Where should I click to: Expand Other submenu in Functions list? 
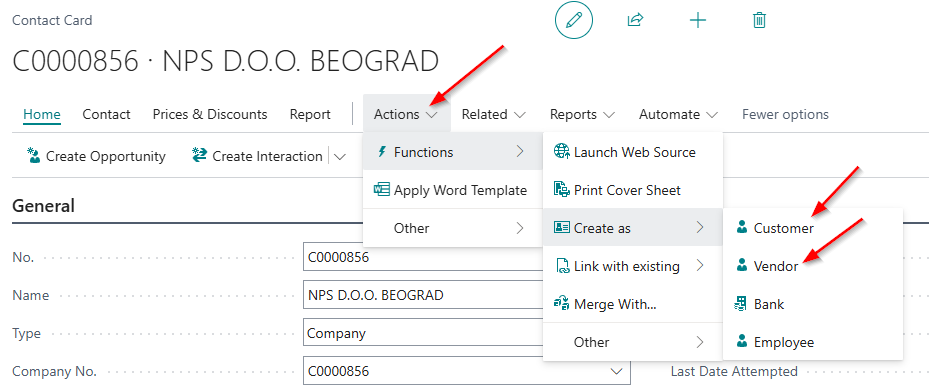coord(633,342)
